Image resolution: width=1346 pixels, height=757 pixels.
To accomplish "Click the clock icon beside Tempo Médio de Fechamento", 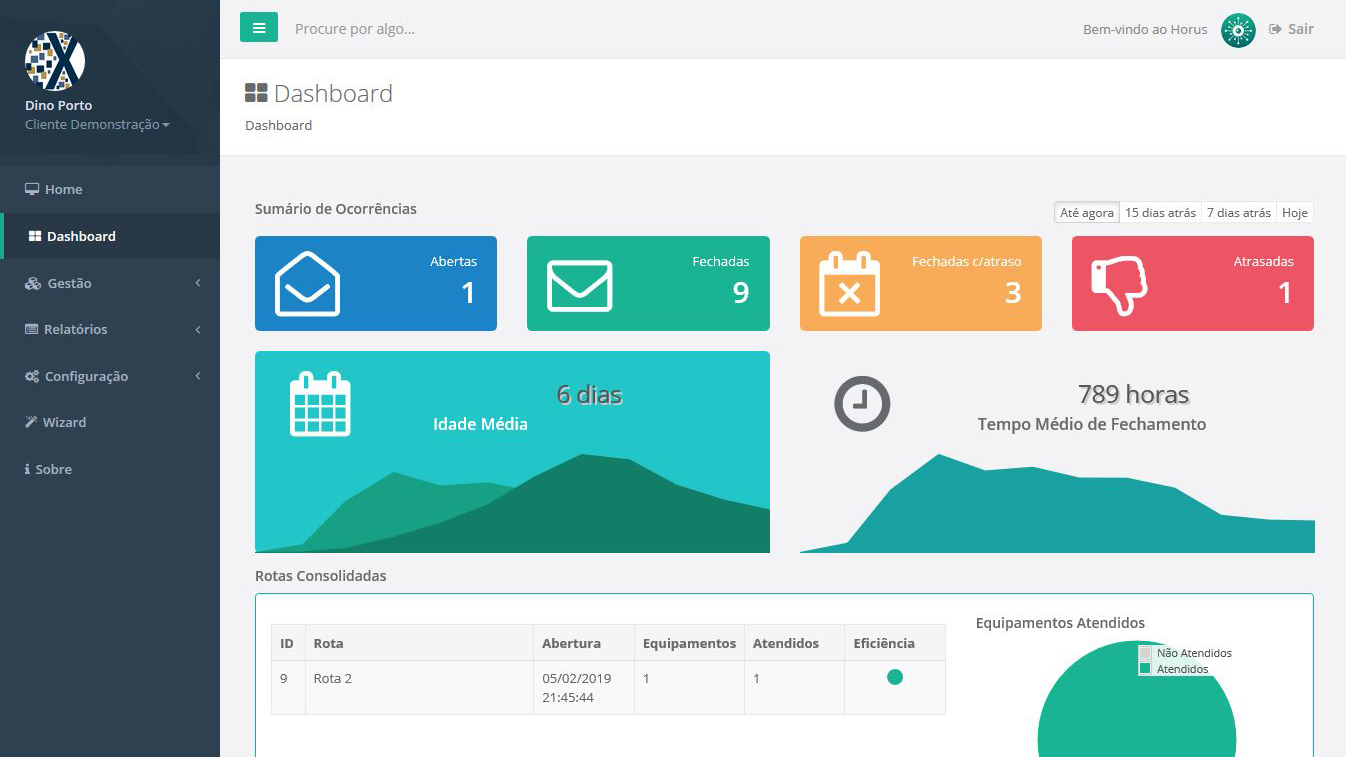I will pyautogui.click(x=862, y=404).
